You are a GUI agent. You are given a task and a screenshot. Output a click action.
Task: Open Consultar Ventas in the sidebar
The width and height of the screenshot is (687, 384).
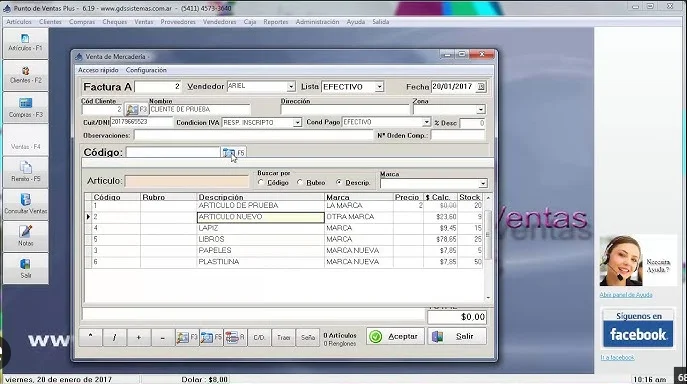pos(25,204)
